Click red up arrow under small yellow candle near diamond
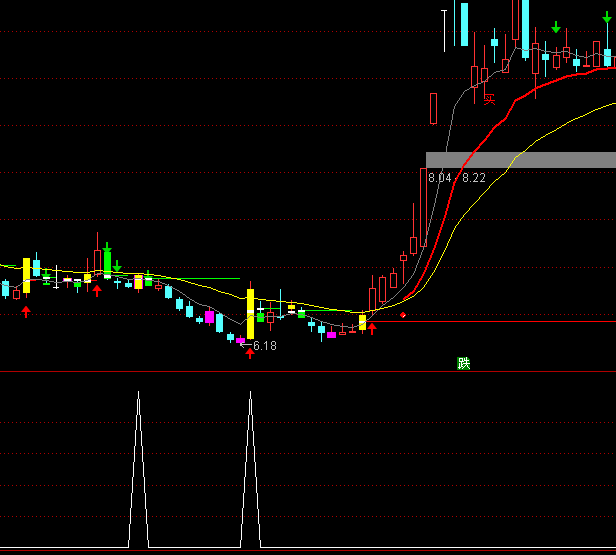 coord(372,328)
